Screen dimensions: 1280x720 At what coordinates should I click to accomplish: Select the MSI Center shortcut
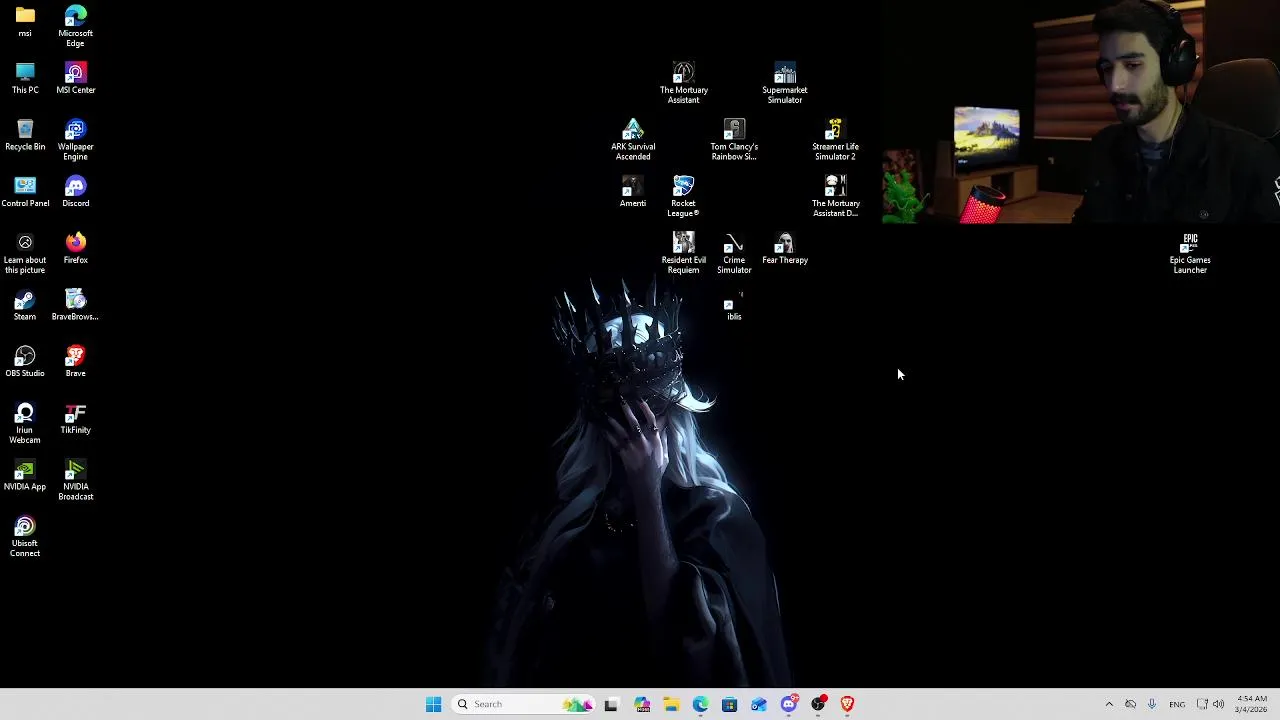pyautogui.click(x=75, y=78)
